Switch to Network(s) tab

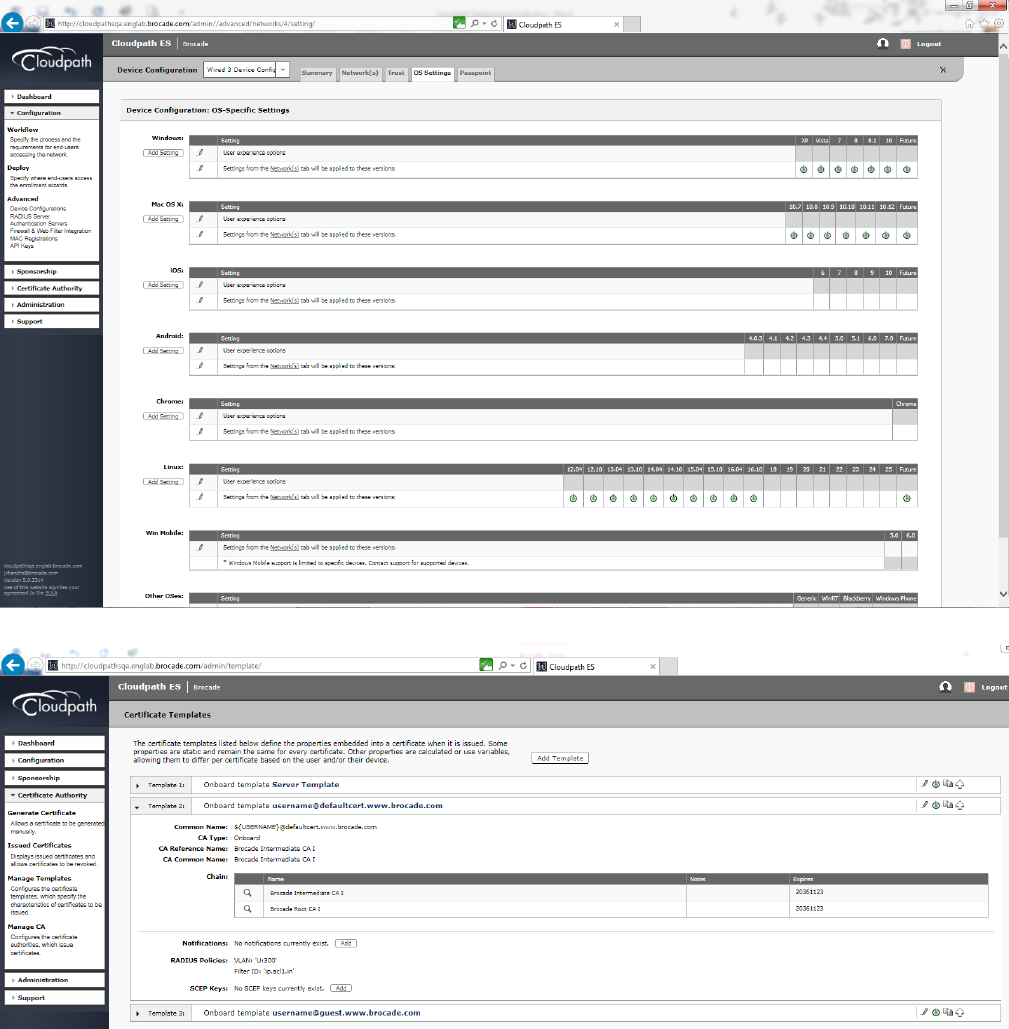pos(360,73)
